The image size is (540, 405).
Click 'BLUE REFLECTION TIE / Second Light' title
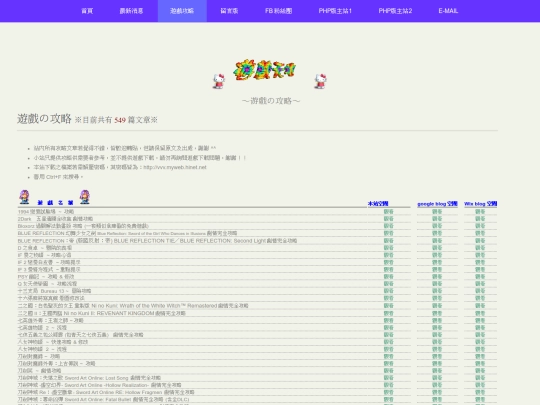coord(157,240)
